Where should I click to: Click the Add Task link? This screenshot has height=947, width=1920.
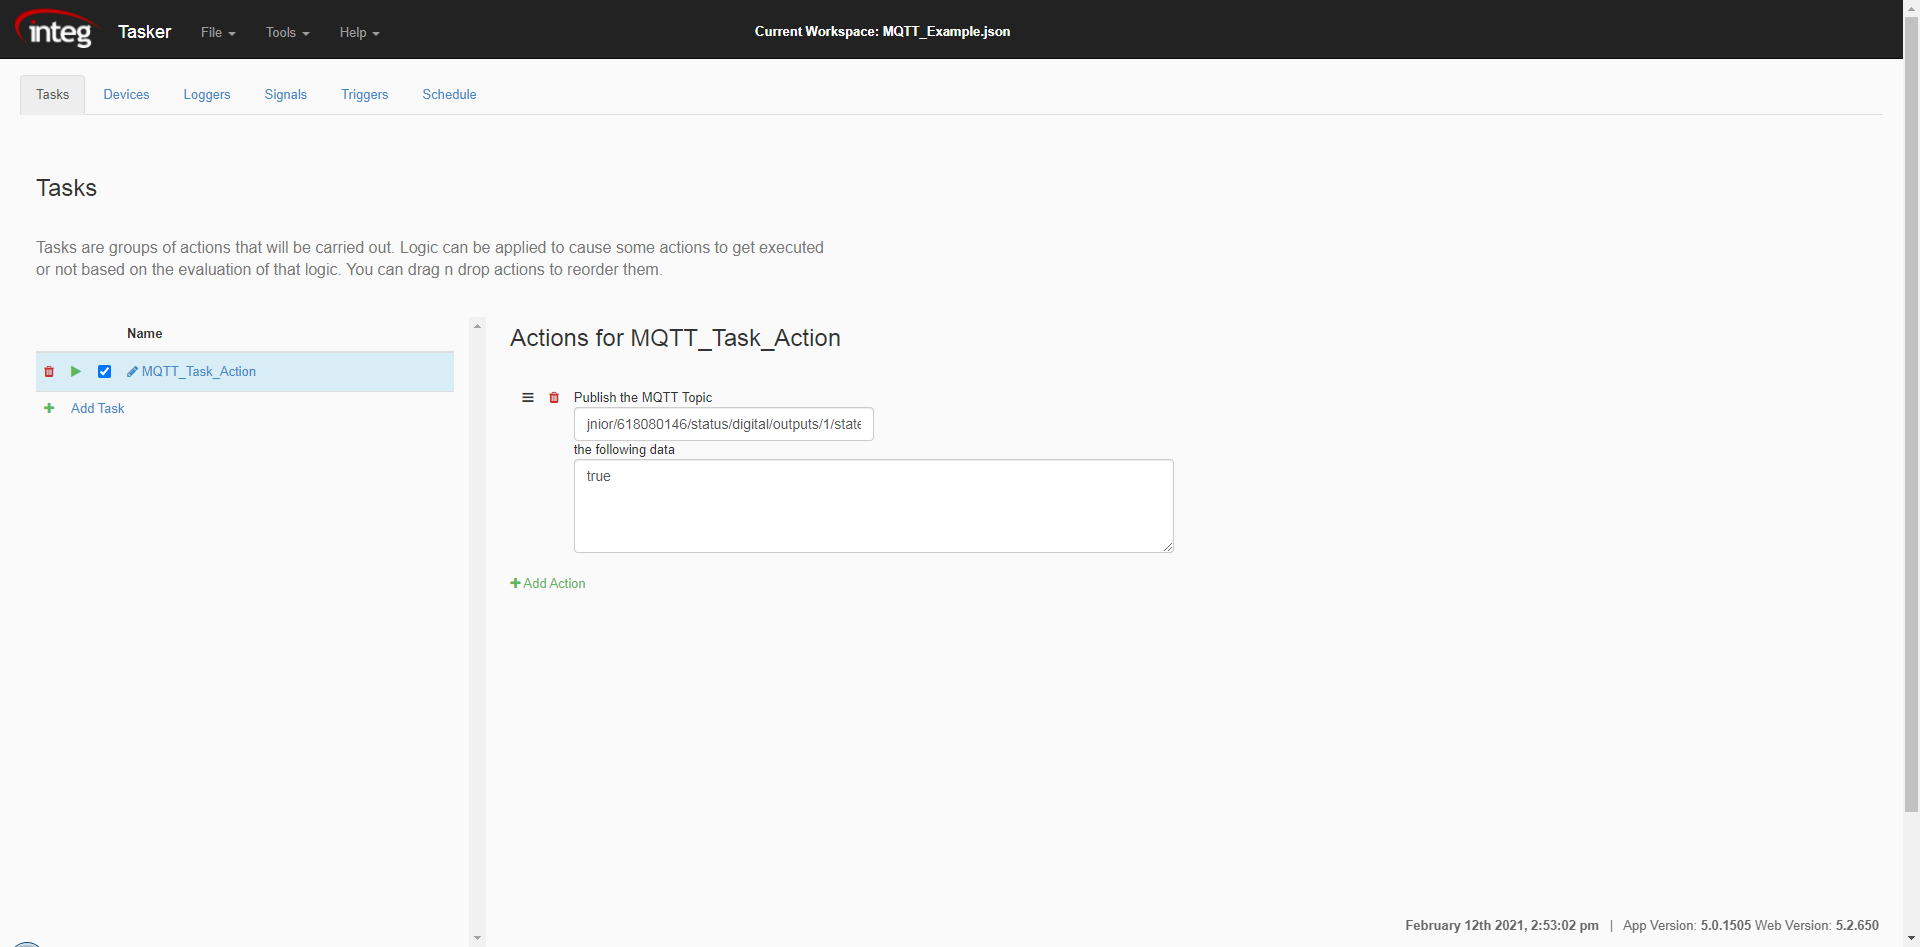pos(98,408)
